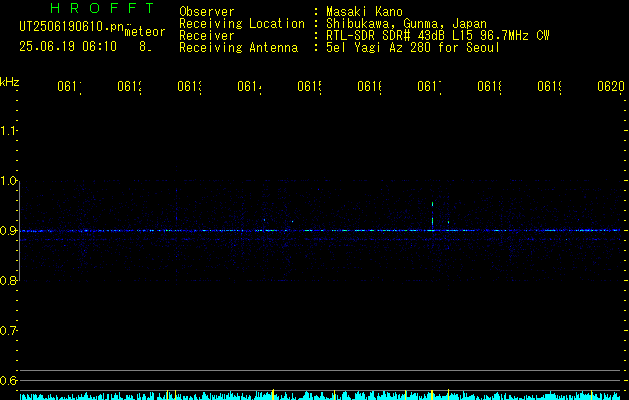Click the HROFFT title text
Viewport: 629px width, 400px height.
102,8
